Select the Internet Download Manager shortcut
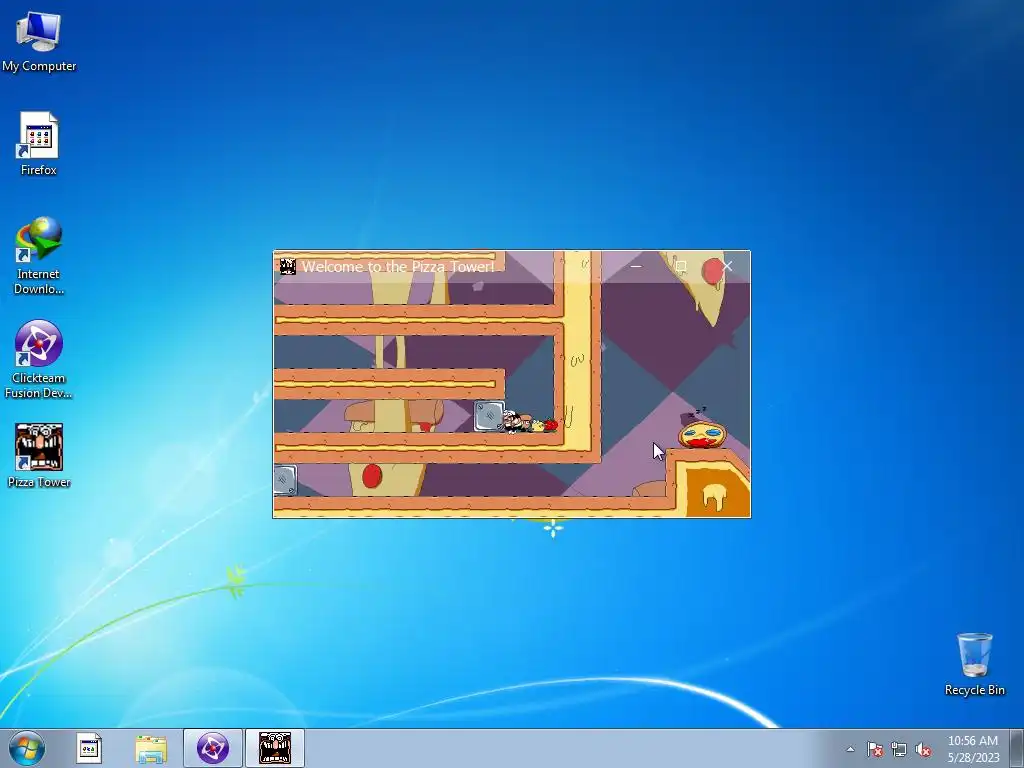The width and height of the screenshot is (1024, 768). point(39,255)
